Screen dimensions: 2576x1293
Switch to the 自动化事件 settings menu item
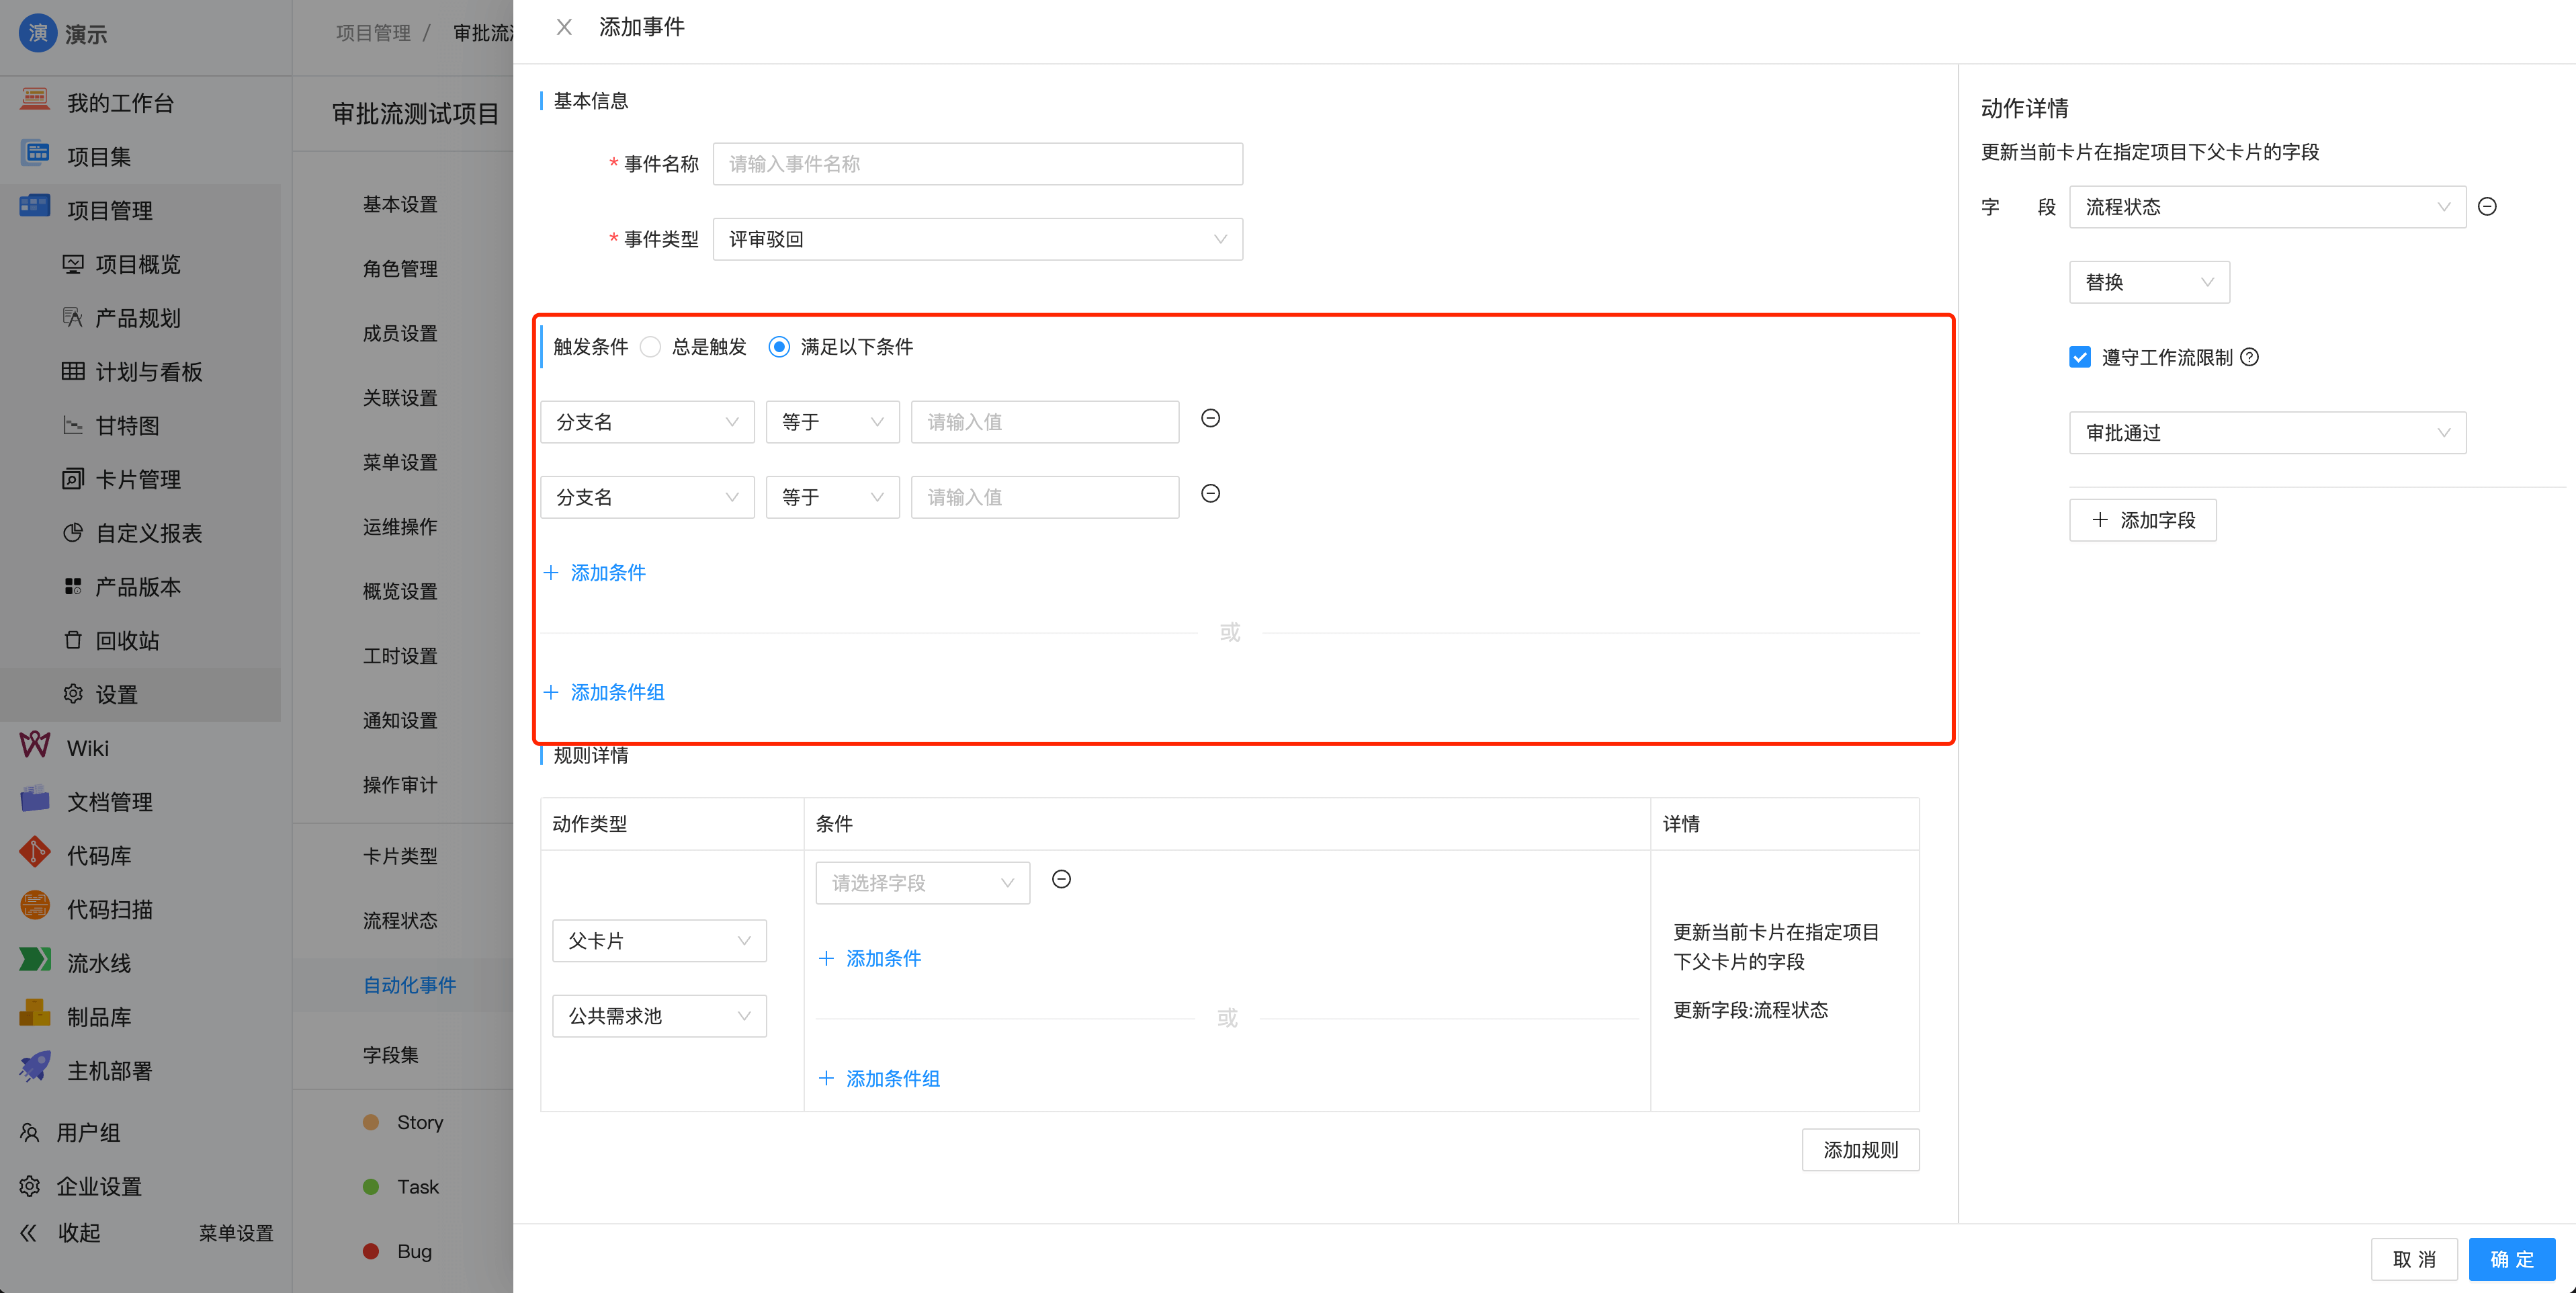(409, 985)
